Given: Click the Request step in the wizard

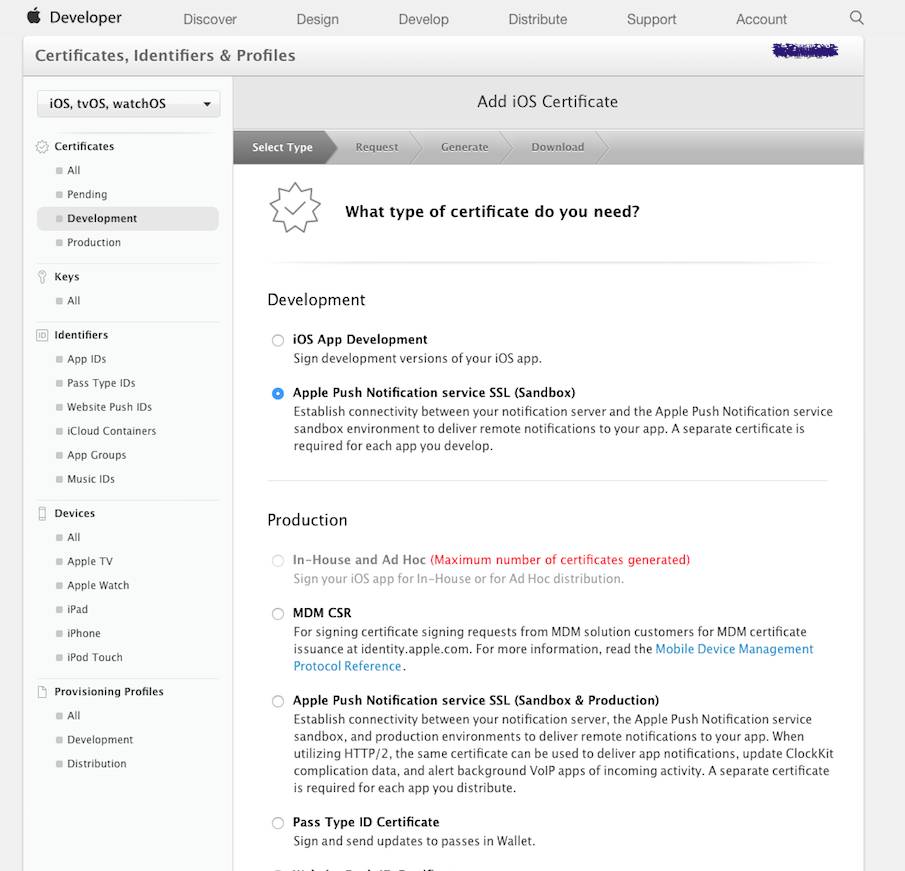Looking at the screenshot, I should point(377,147).
